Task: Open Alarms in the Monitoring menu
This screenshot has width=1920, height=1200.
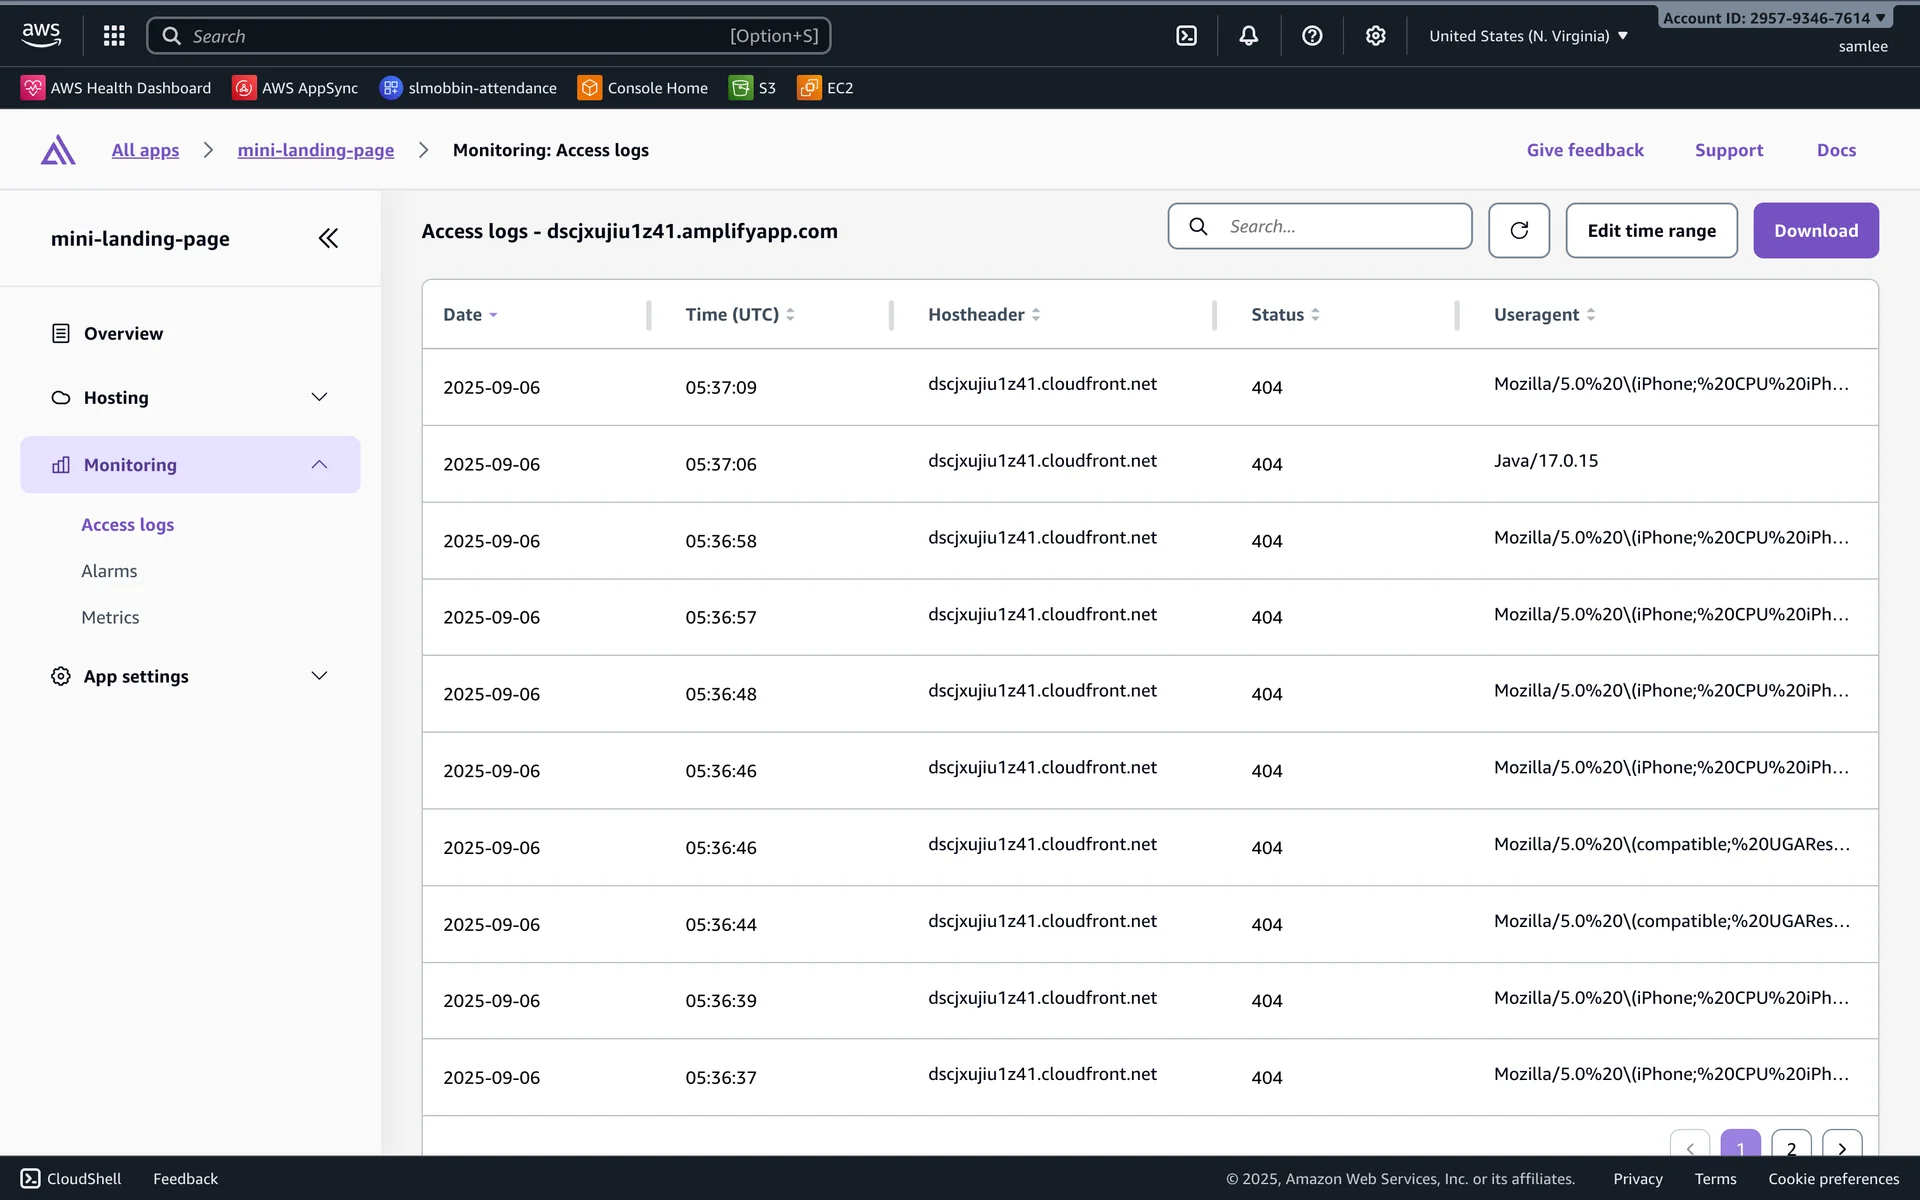Action: tap(109, 571)
